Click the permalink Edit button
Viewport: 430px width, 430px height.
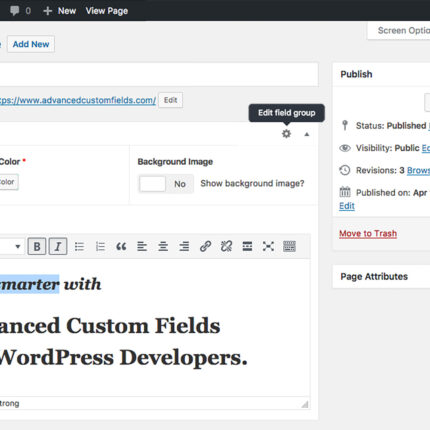click(x=170, y=100)
